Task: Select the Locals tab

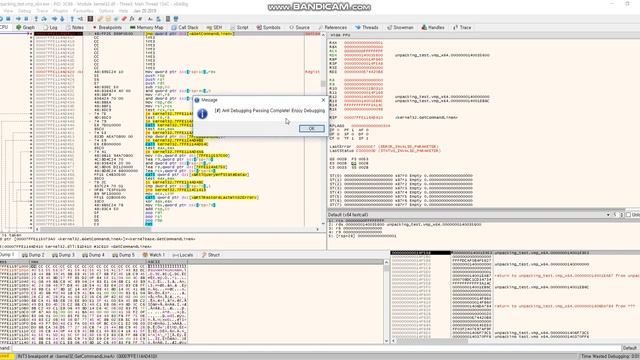Action: click(183, 255)
